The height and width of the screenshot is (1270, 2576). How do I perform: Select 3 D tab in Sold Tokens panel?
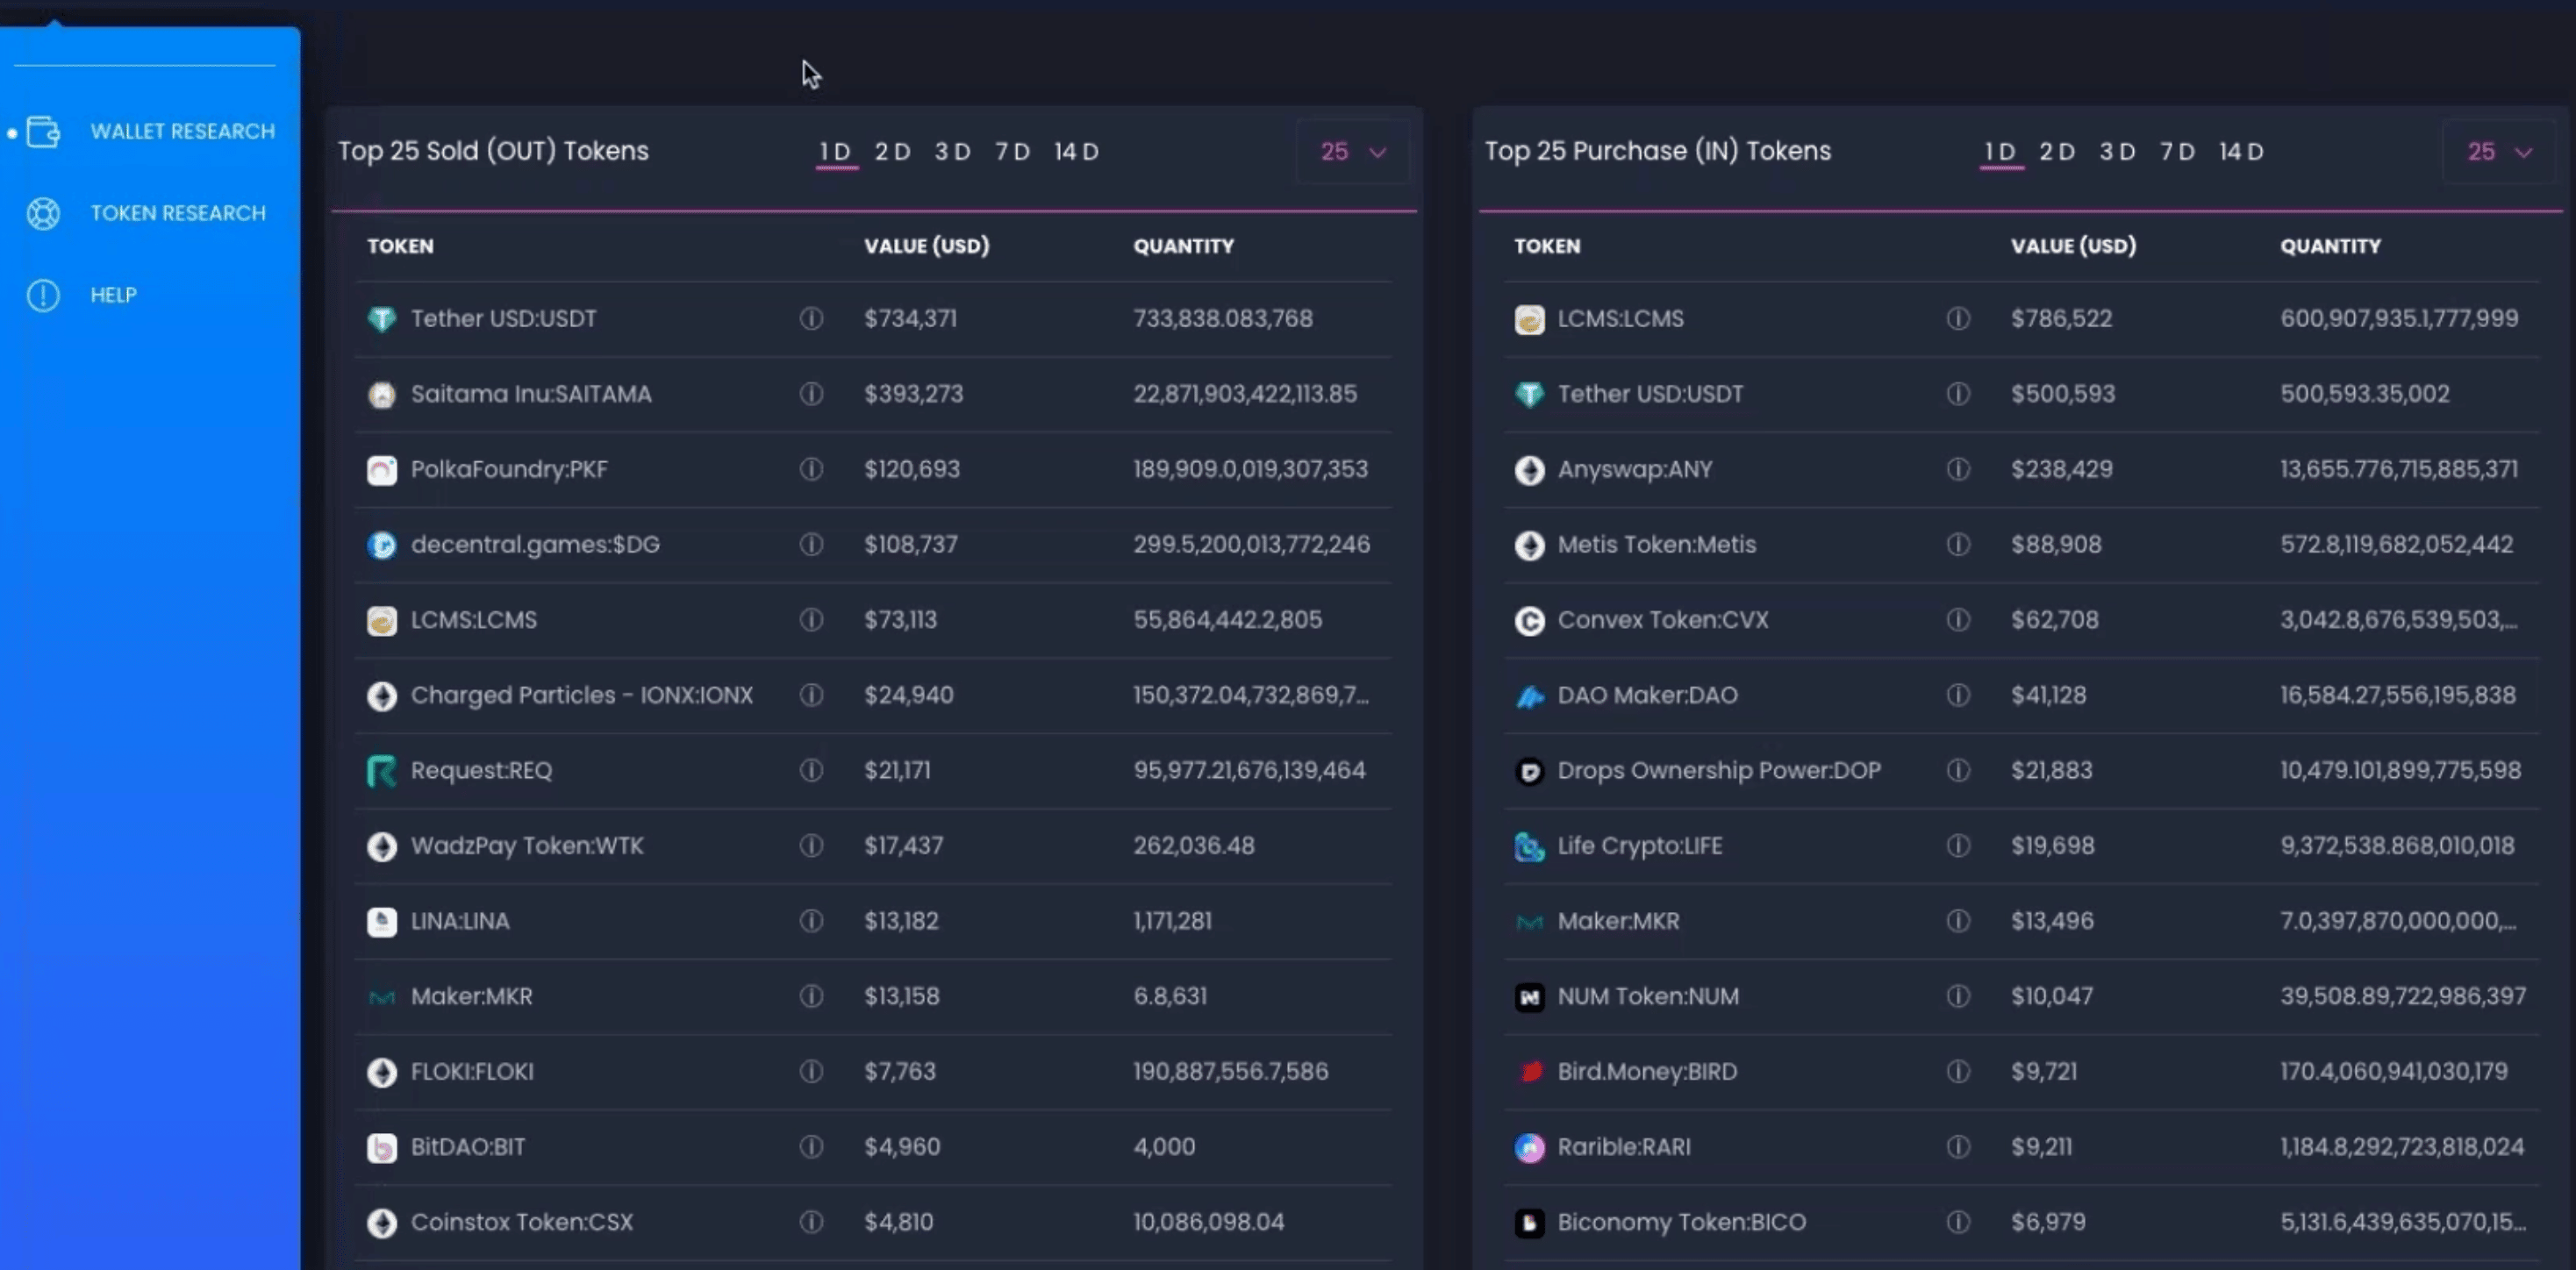coord(953,152)
